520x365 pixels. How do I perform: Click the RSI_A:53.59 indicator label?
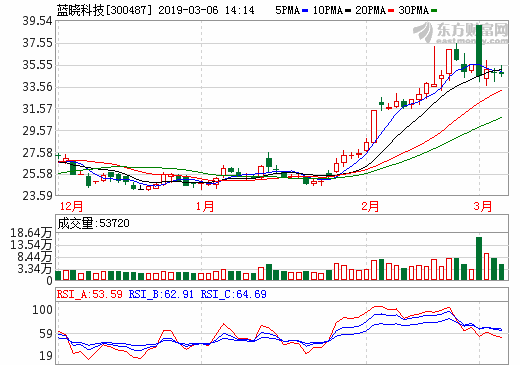[x=90, y=294]
